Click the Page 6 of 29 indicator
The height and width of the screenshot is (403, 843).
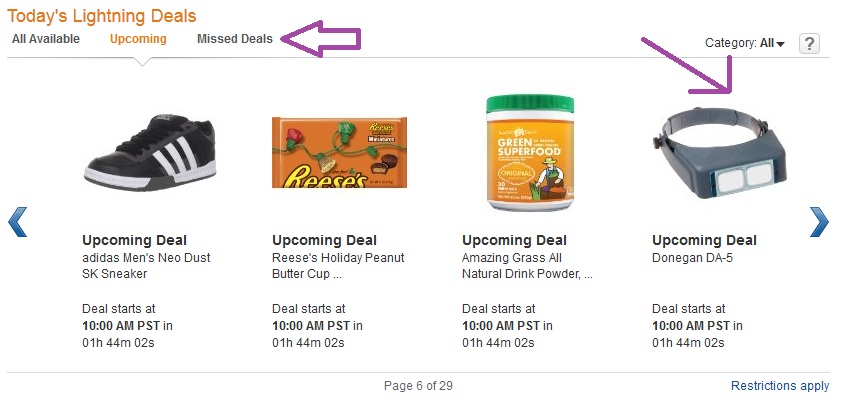click(x=419, y=386)
